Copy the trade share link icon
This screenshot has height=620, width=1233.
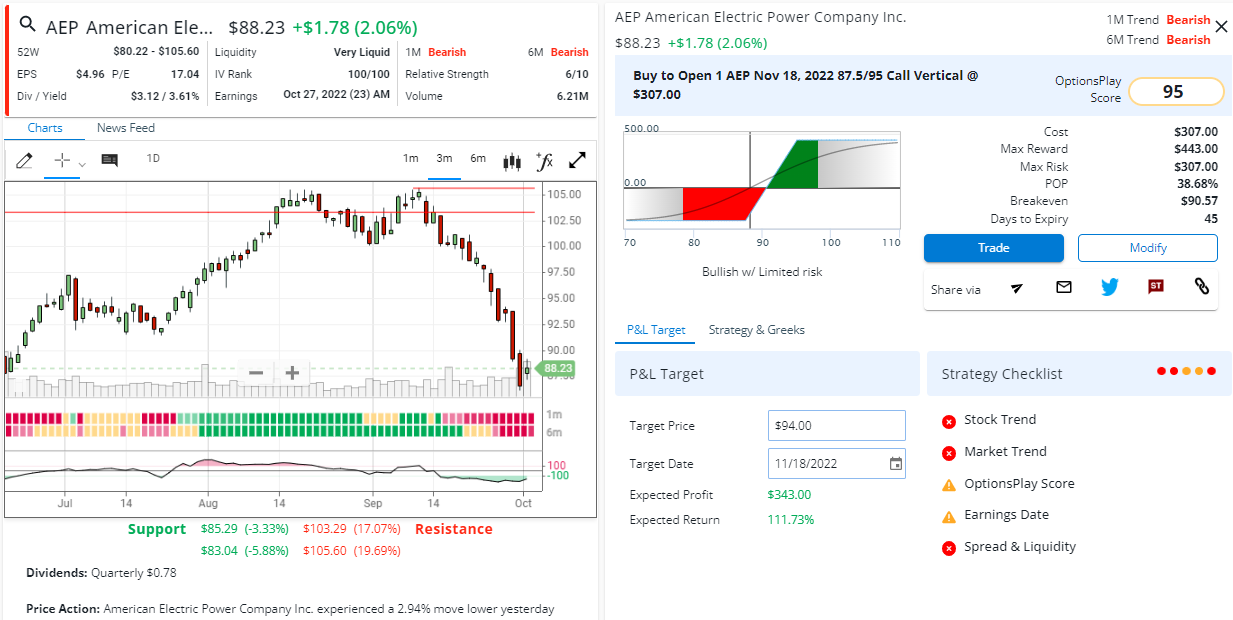[x=1202, y=287]
